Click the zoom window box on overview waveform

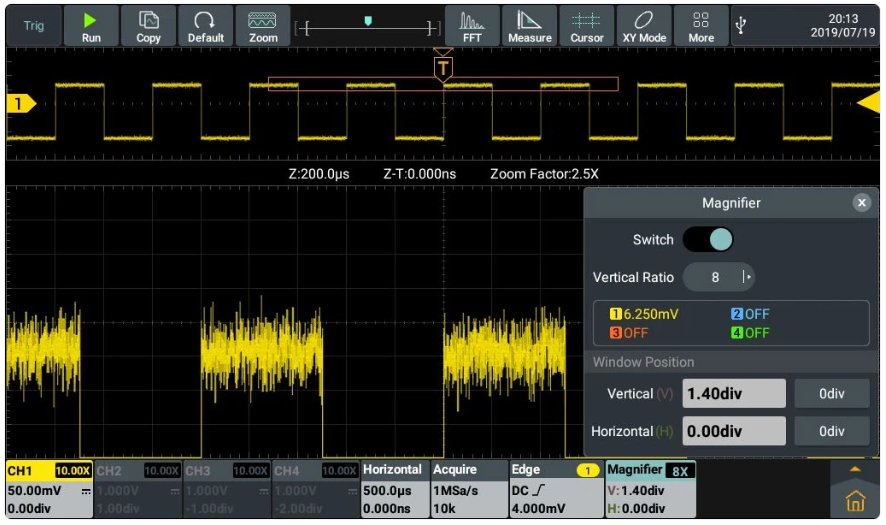click(x=443, y=84)
